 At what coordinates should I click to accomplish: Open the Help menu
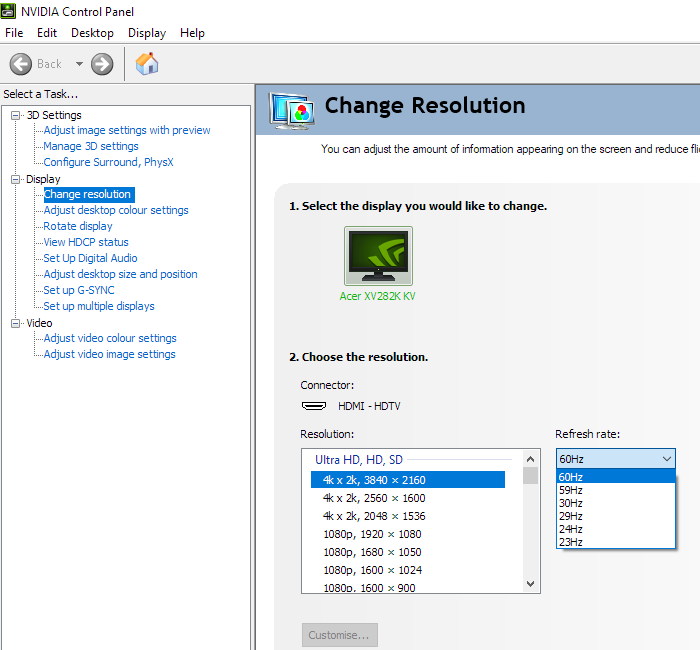click(192, 33)
